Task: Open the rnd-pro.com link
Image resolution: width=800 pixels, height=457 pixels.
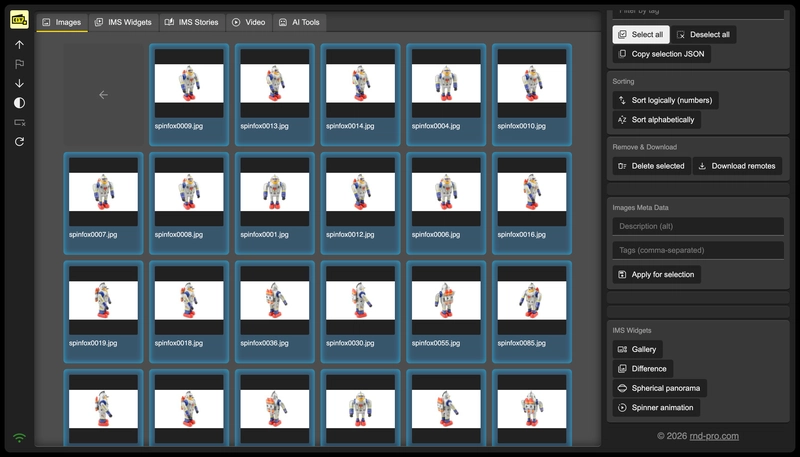Action: (714, 436)
